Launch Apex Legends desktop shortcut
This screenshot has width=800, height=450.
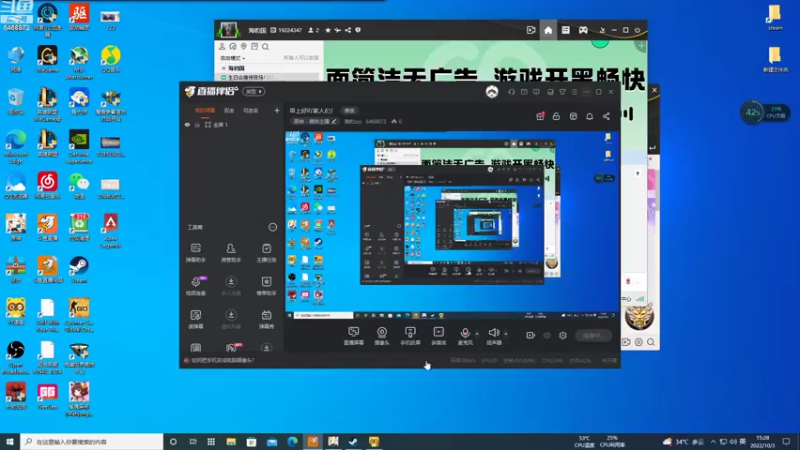click(110, 231)
